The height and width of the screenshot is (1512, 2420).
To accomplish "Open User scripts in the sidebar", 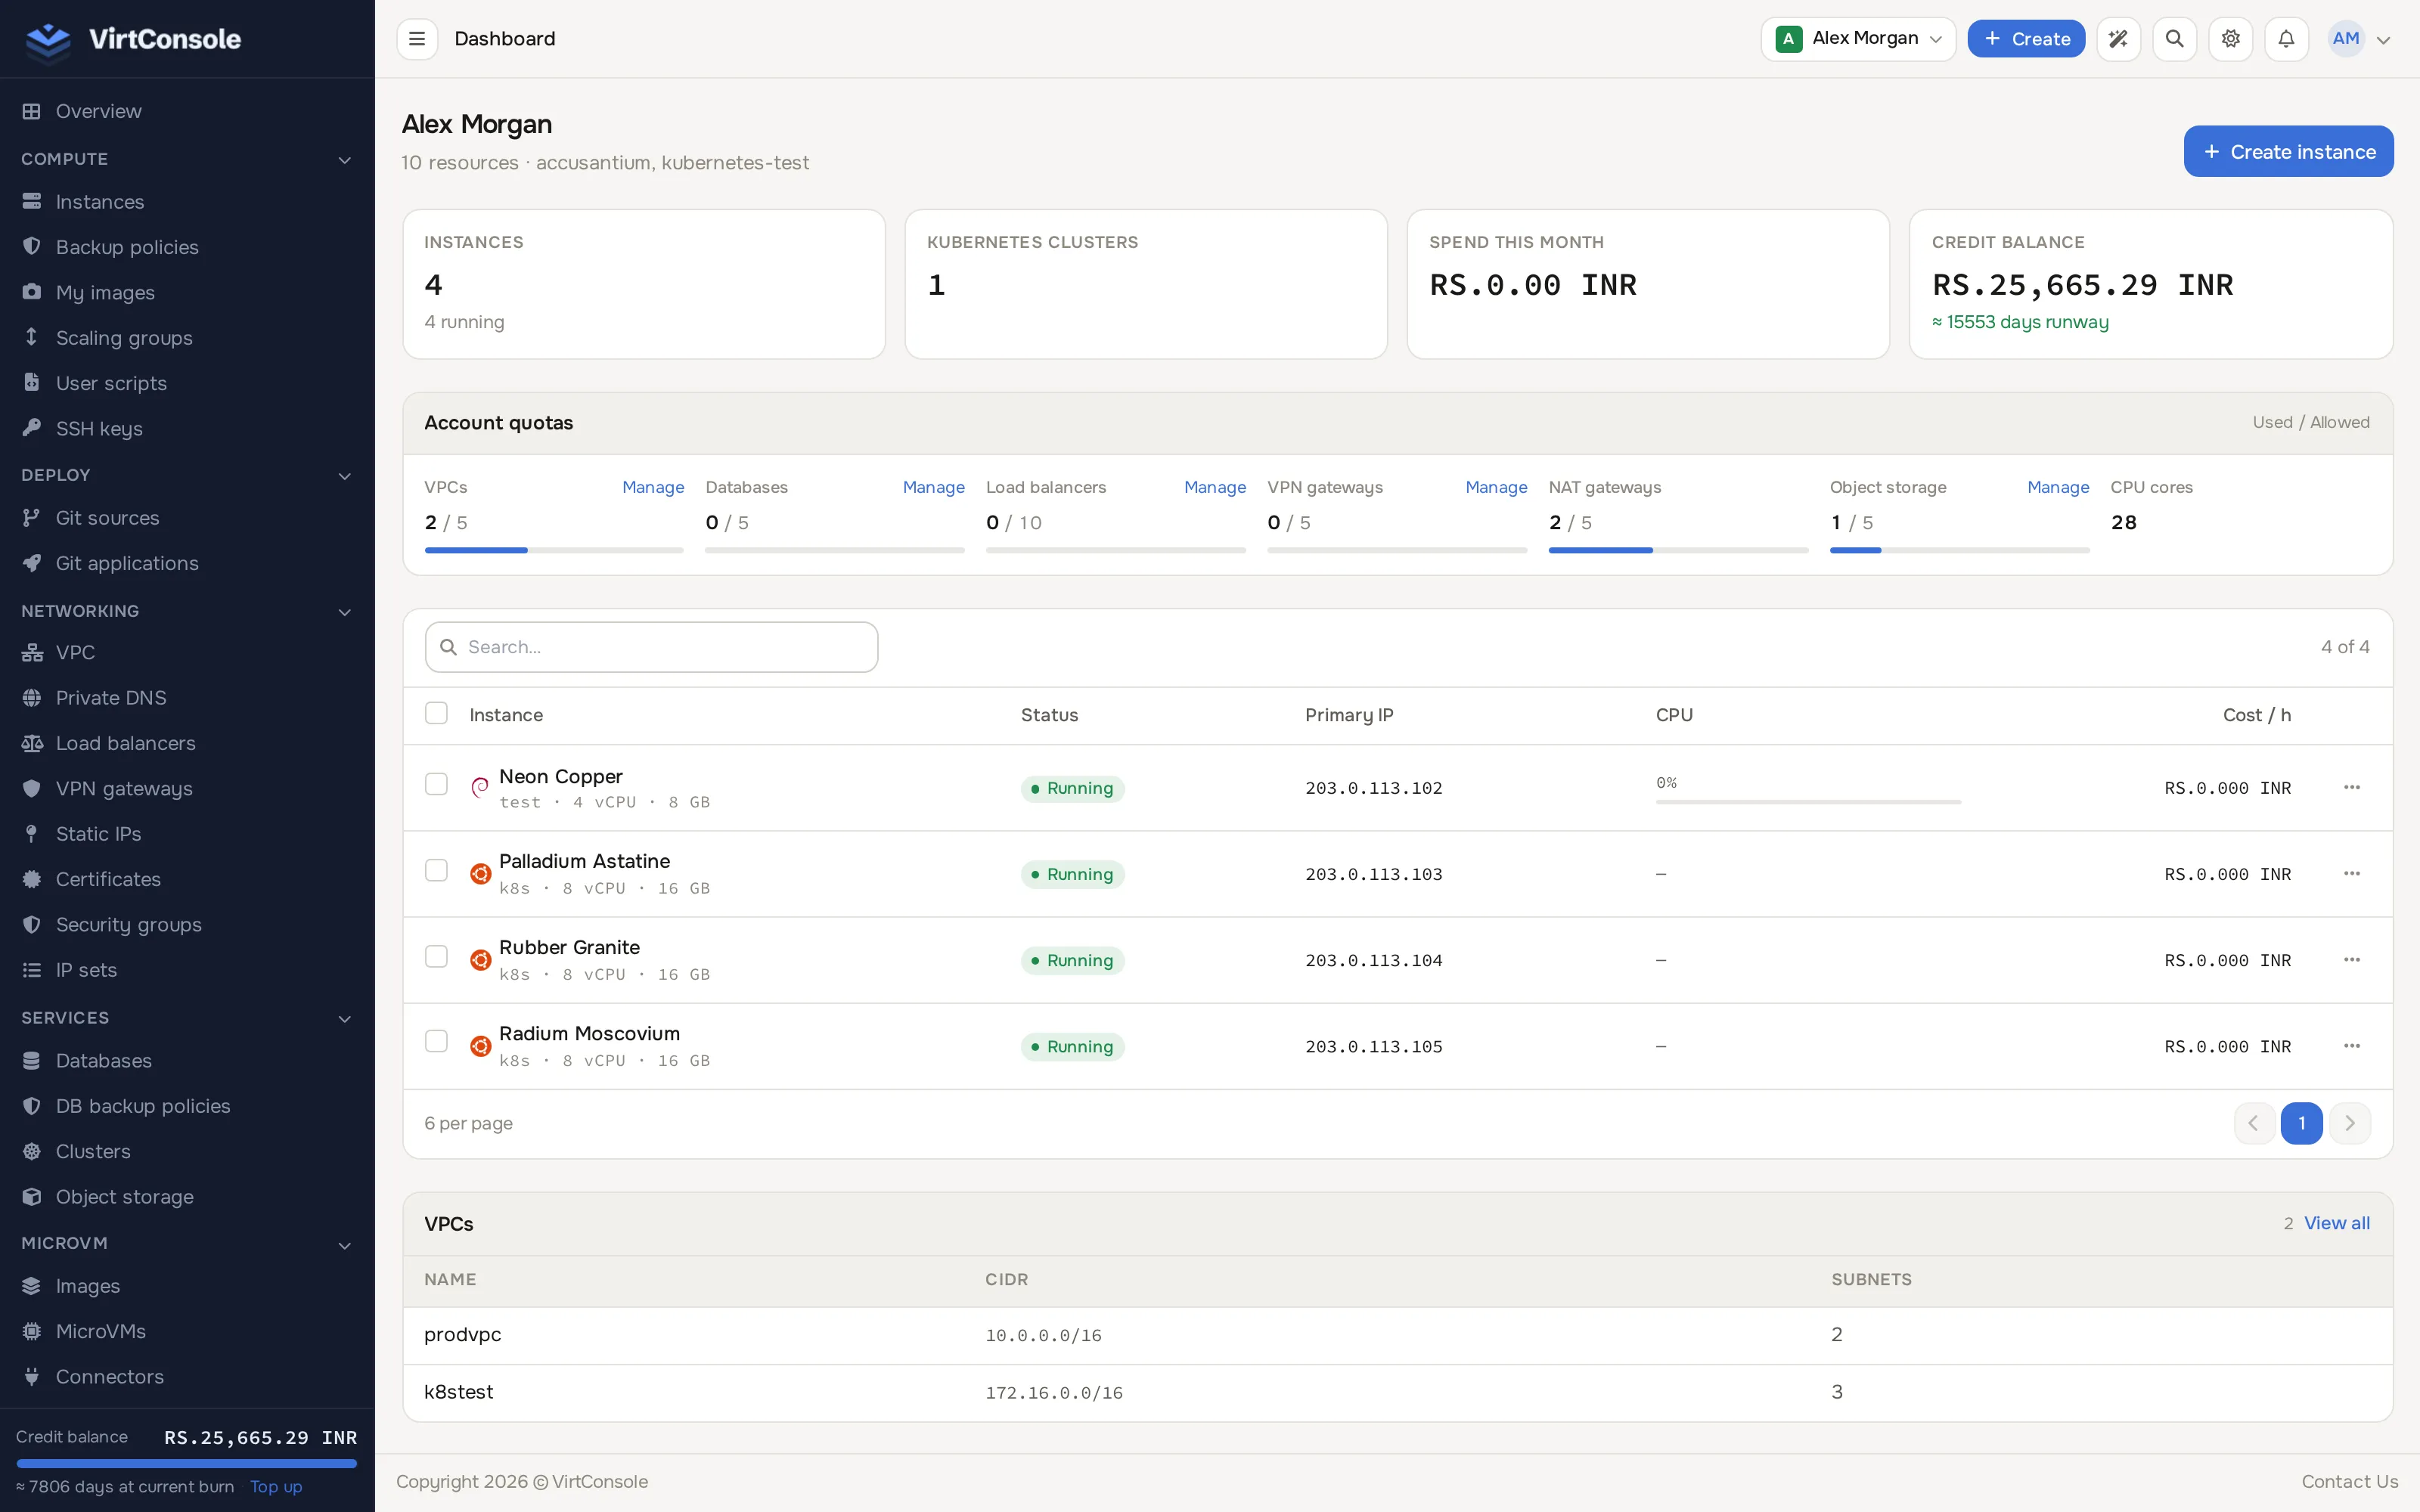I will 111,383.
